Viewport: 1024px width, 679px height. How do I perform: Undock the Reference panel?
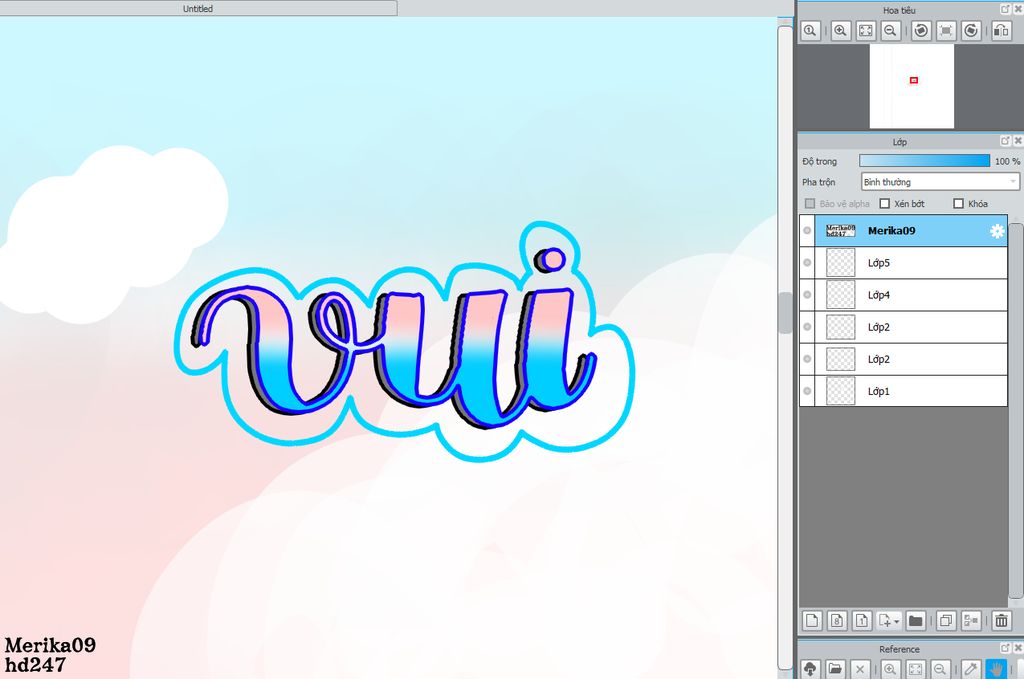pyautogui.click(x=1005, y=648)
